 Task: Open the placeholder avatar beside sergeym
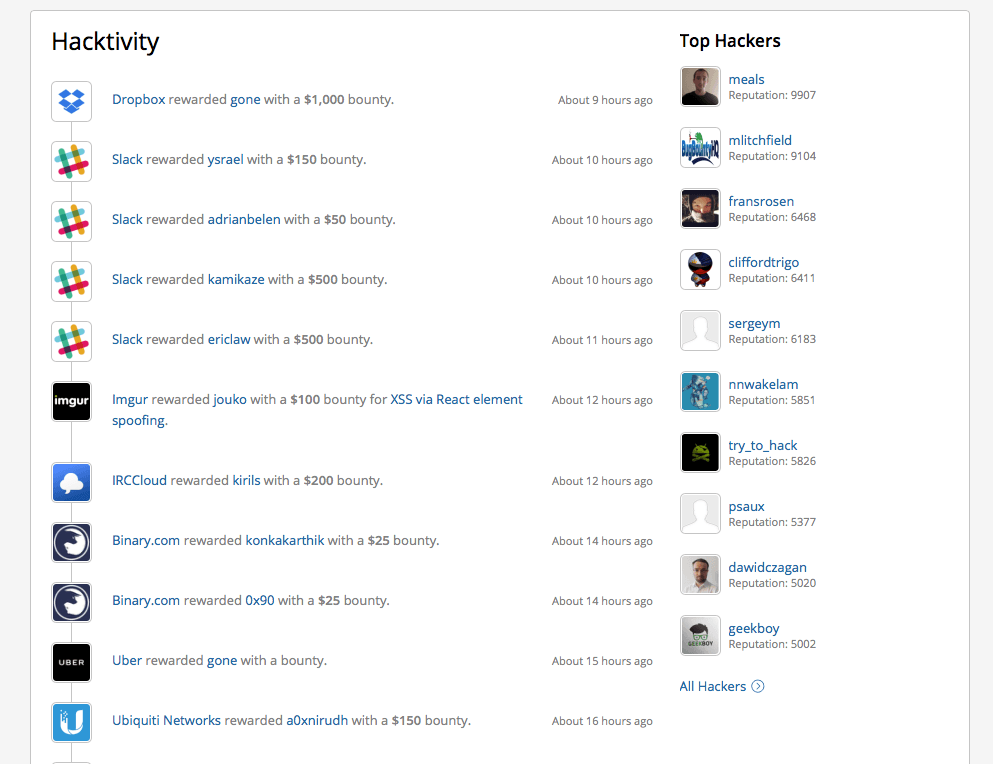[700, 331]
